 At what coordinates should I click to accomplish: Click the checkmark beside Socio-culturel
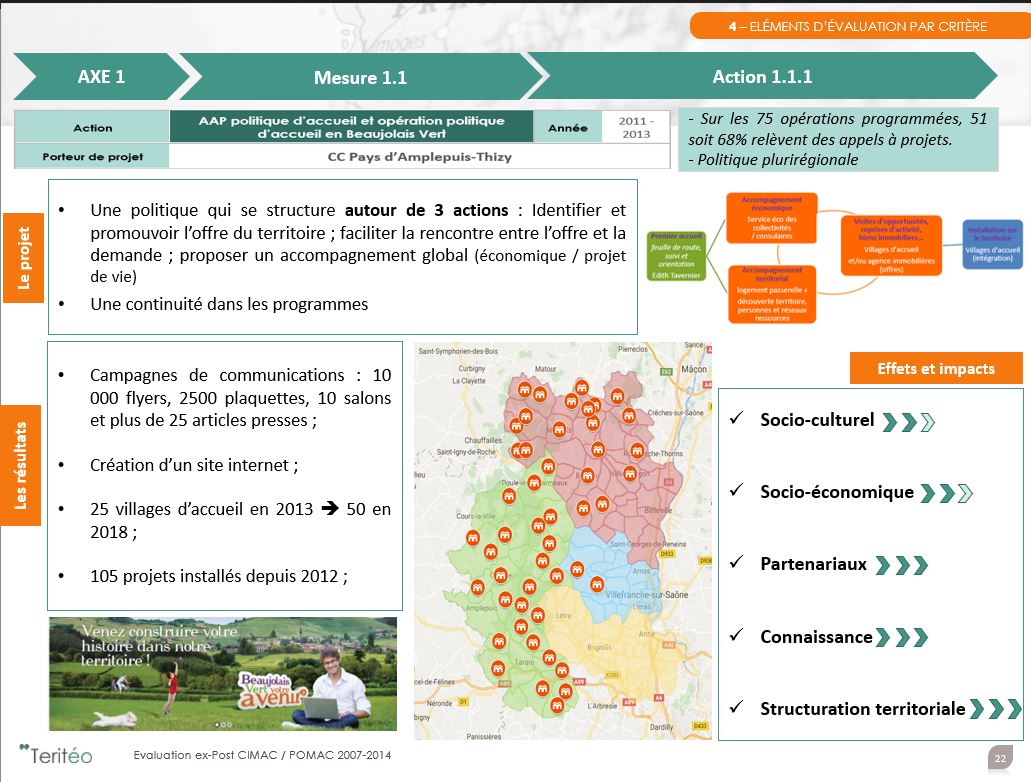pos(737,420)
